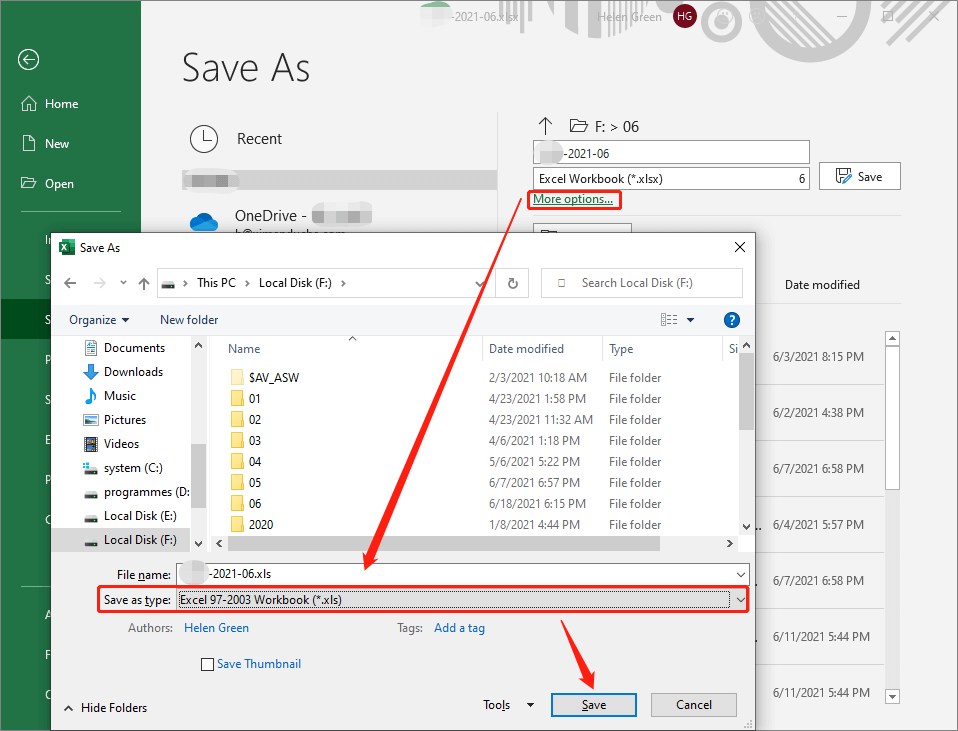Image resolution: width=958 pixels, height=731 pixels.
Task: Click the folder icon beside F: > 06
Action: click(579, 126)
